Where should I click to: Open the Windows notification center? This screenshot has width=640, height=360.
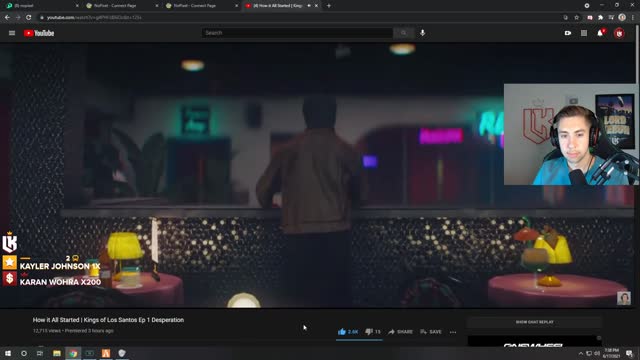(x=629, y=353)
